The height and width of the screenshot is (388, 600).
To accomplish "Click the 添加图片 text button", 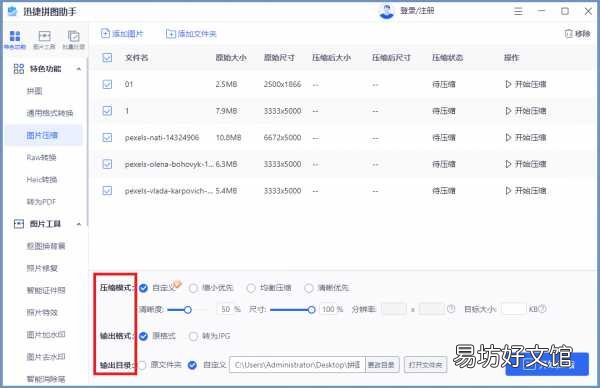I will click(x=128, y=34).
